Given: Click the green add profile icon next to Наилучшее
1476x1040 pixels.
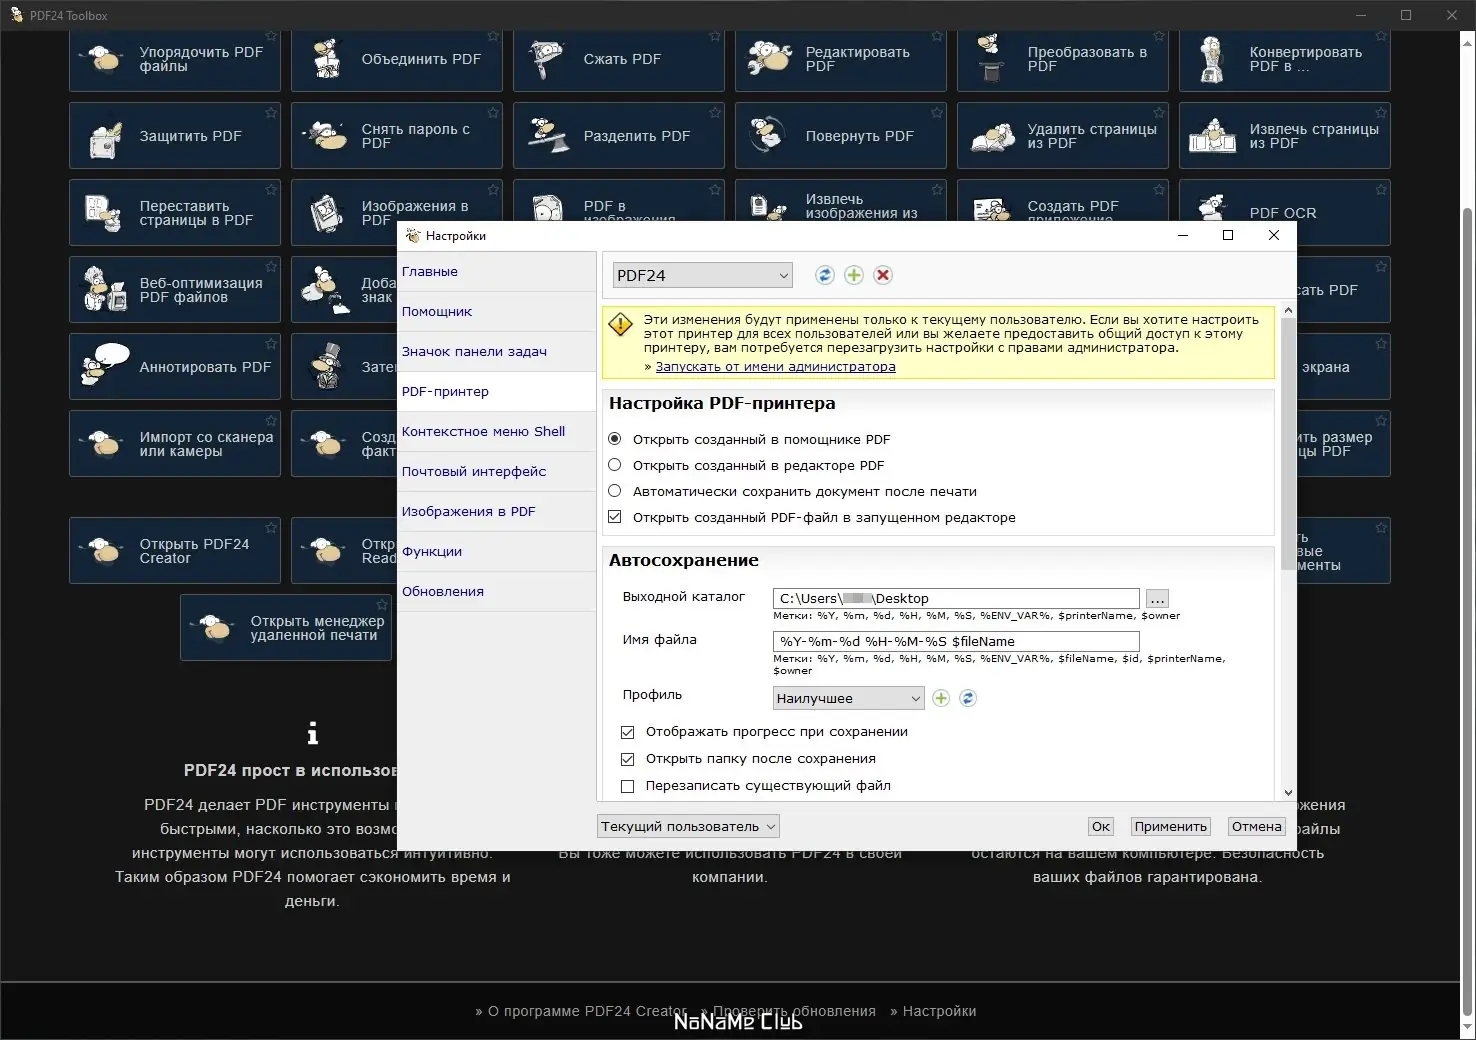Looking at the screenshot, I should tap(941, 698).
